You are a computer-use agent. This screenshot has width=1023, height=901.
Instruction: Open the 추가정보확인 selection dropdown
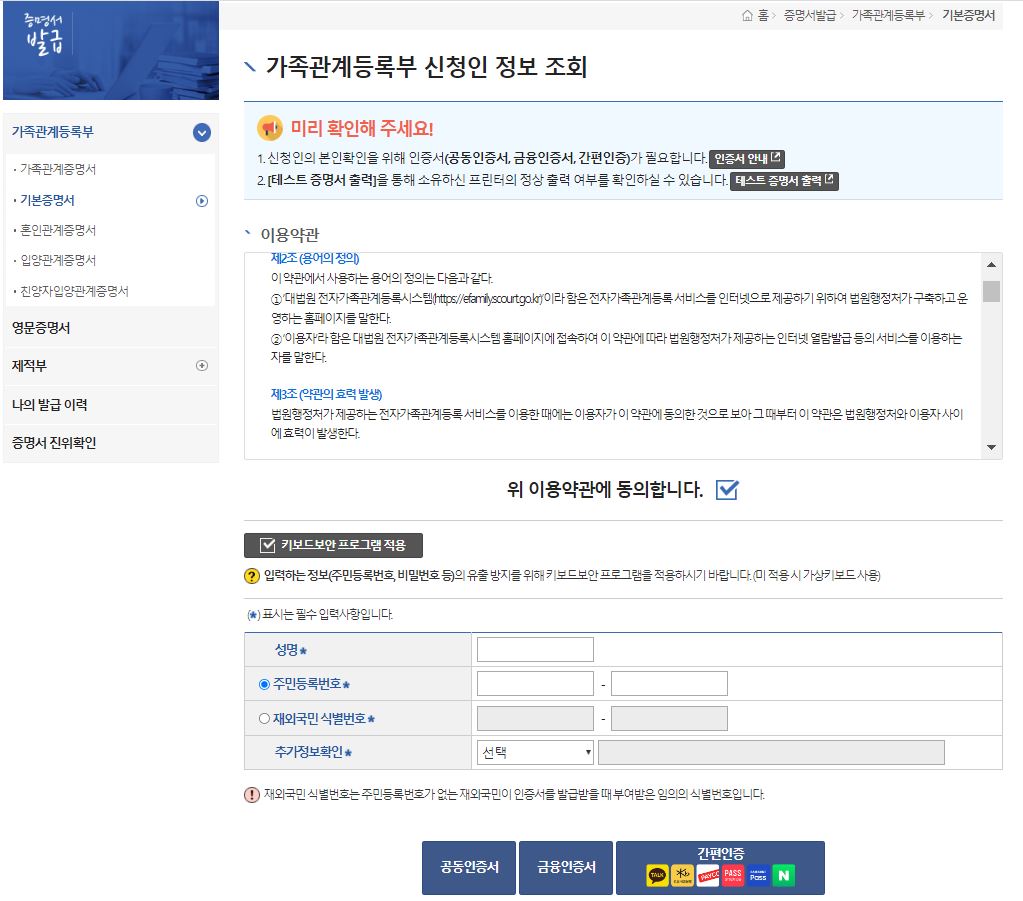click(534, 752)
